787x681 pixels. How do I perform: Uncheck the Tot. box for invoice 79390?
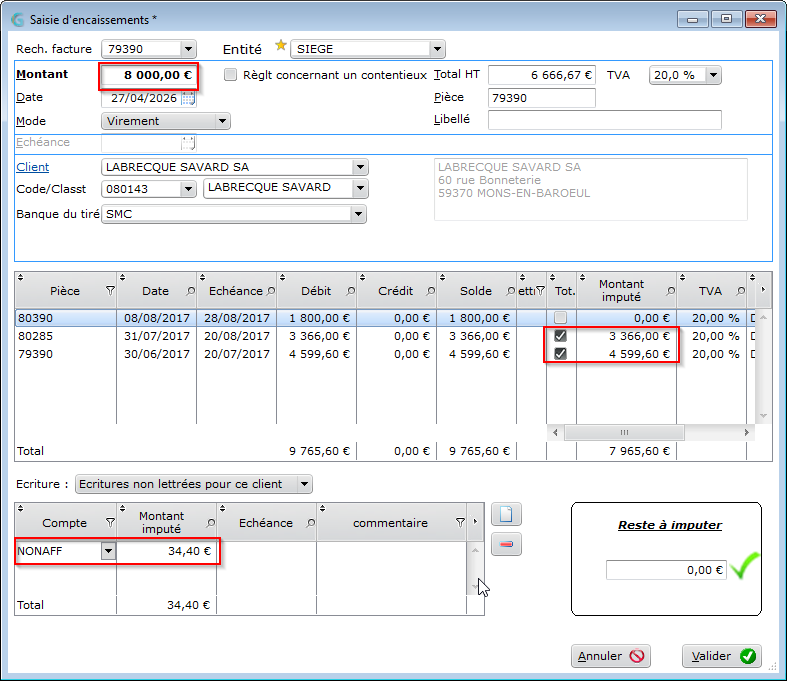560,354
